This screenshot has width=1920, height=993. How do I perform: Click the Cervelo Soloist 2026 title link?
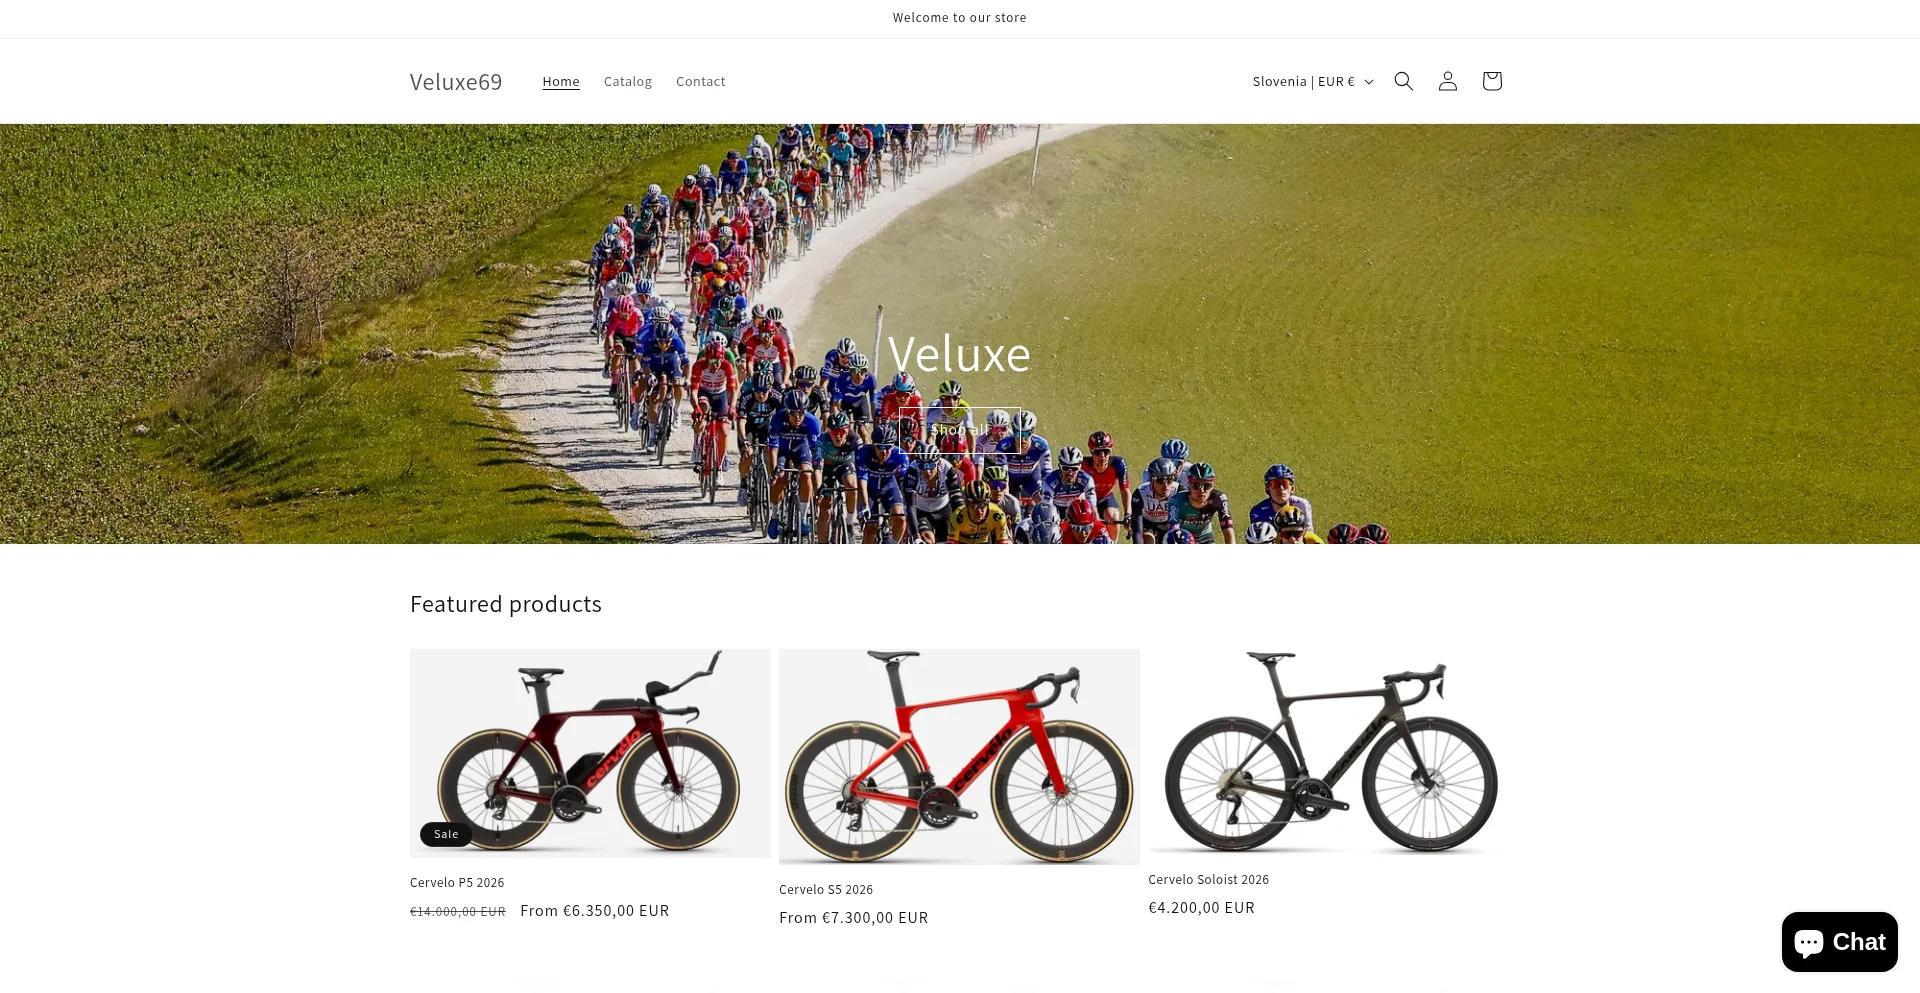coord(1208,880)
